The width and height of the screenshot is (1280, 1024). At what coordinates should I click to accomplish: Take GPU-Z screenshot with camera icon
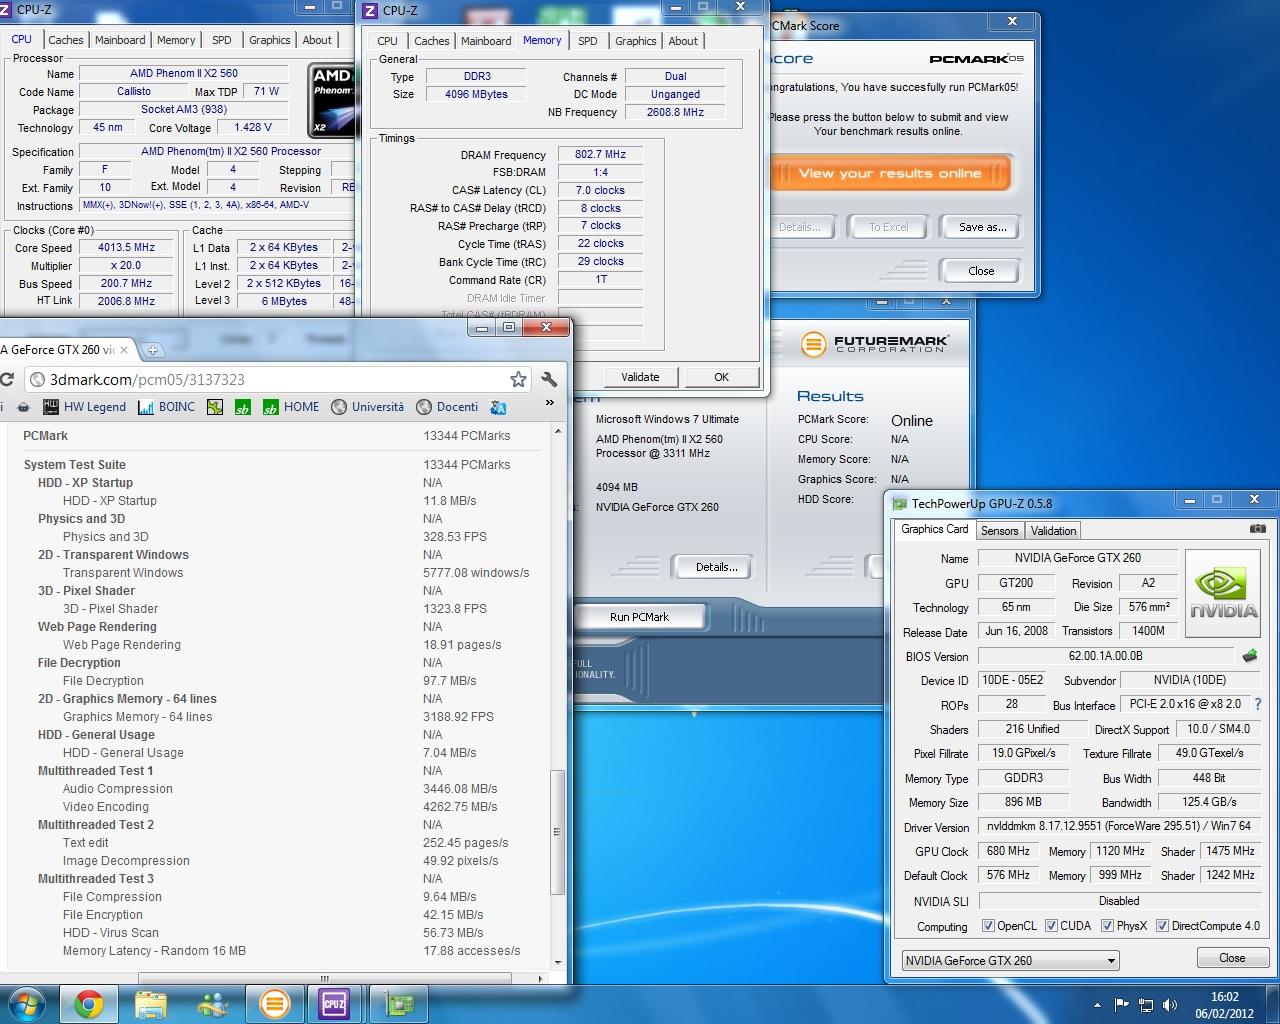click(1258, 529)
